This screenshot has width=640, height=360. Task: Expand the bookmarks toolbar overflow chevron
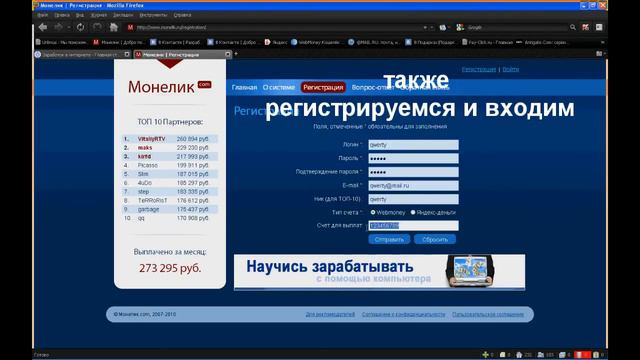click(602, 42)
